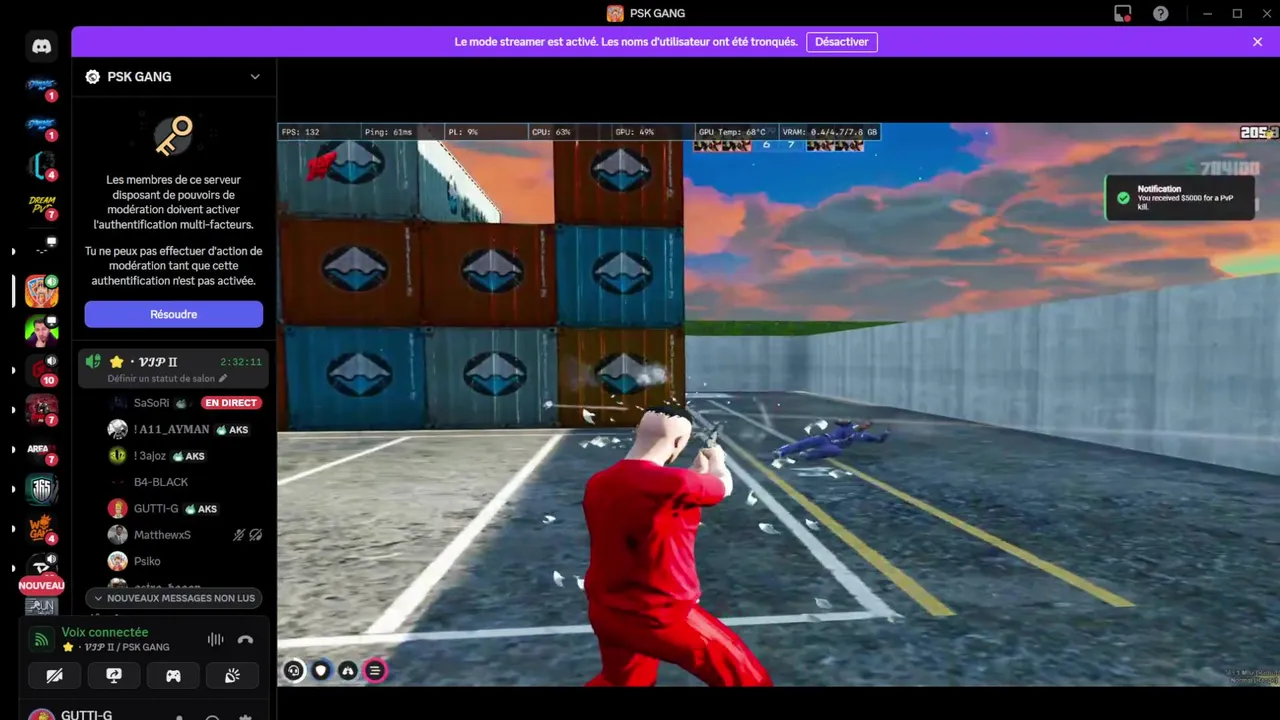The image size is (1280, 720).
Task: Click the Ping: 61ms overlay readout
Action: [388, 132]
